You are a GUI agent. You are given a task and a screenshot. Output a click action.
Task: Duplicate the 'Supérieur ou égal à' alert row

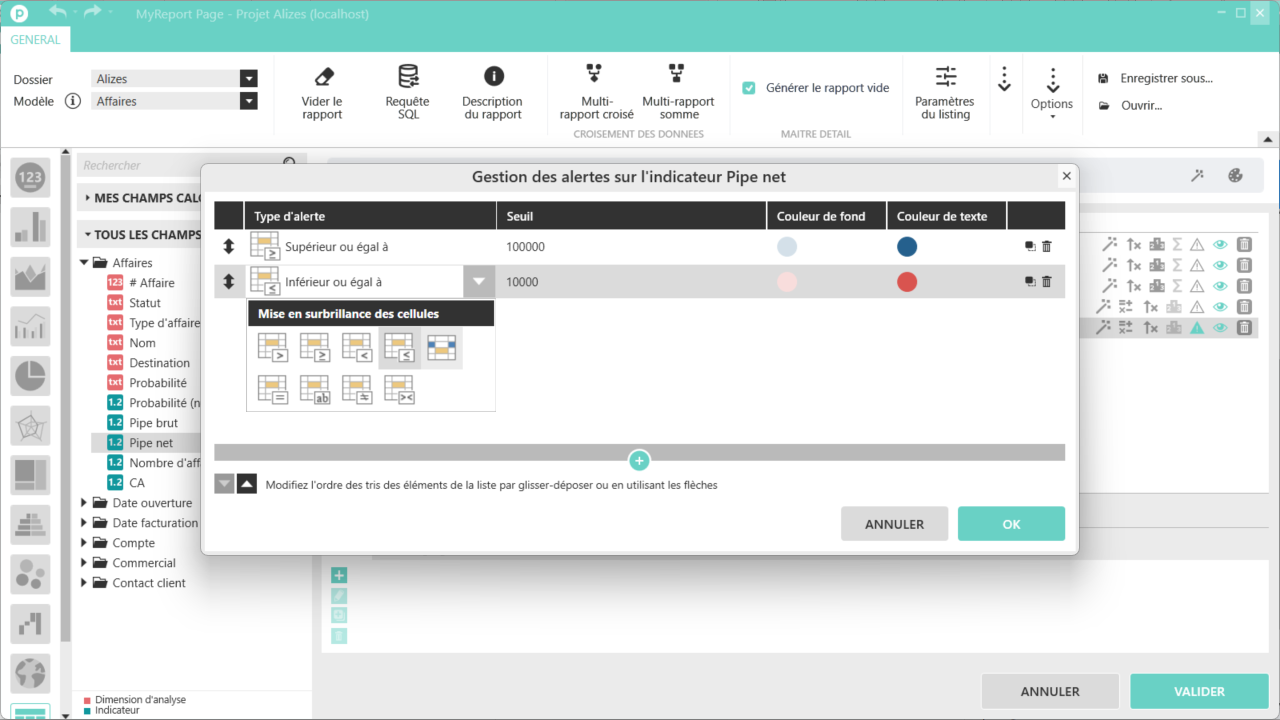(1030, 247)
